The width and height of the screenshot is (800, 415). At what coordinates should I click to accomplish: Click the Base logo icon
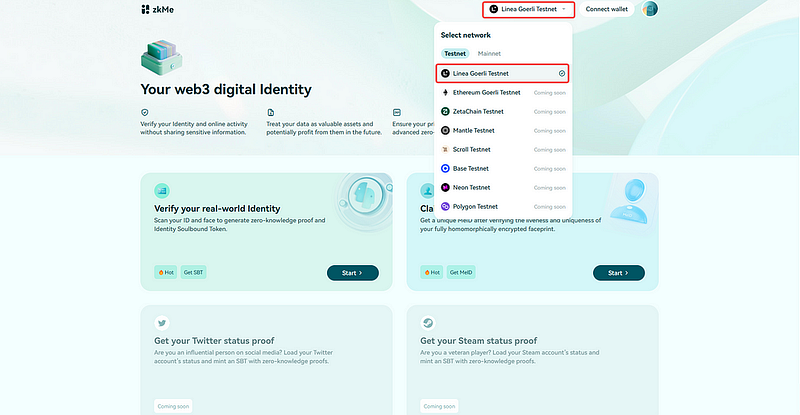click(445, 168)
